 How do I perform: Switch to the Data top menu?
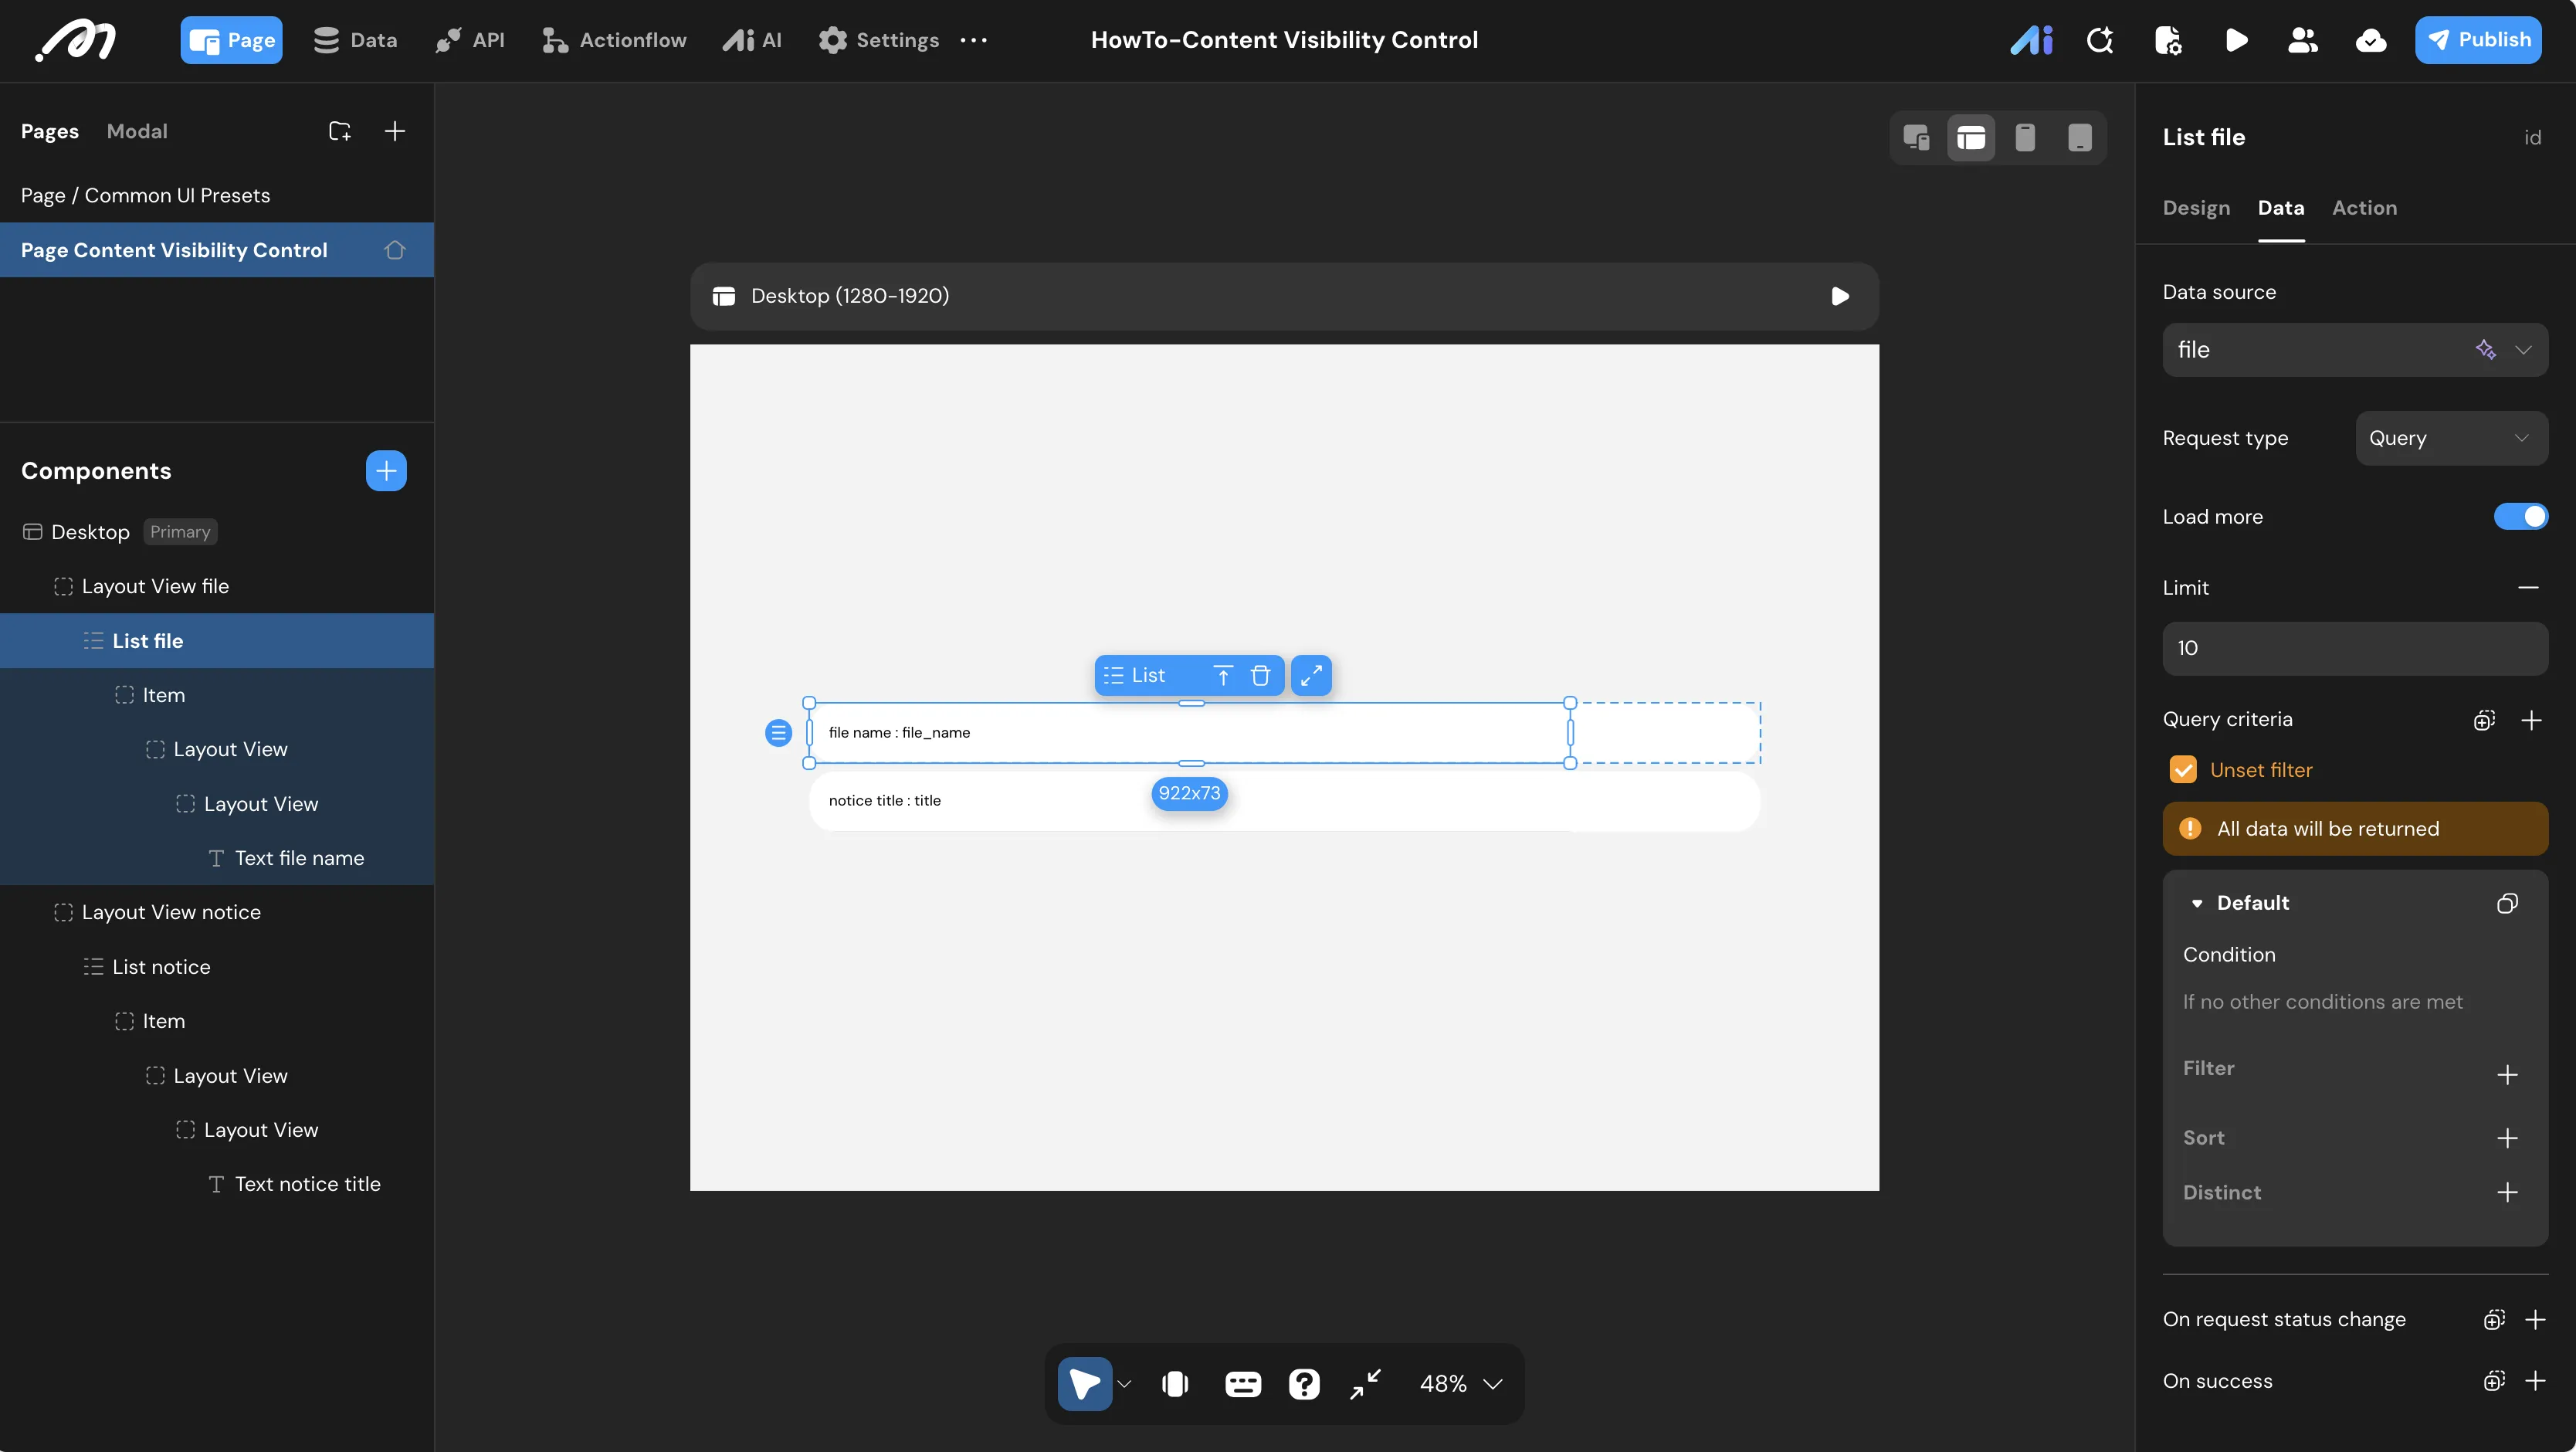356,40
